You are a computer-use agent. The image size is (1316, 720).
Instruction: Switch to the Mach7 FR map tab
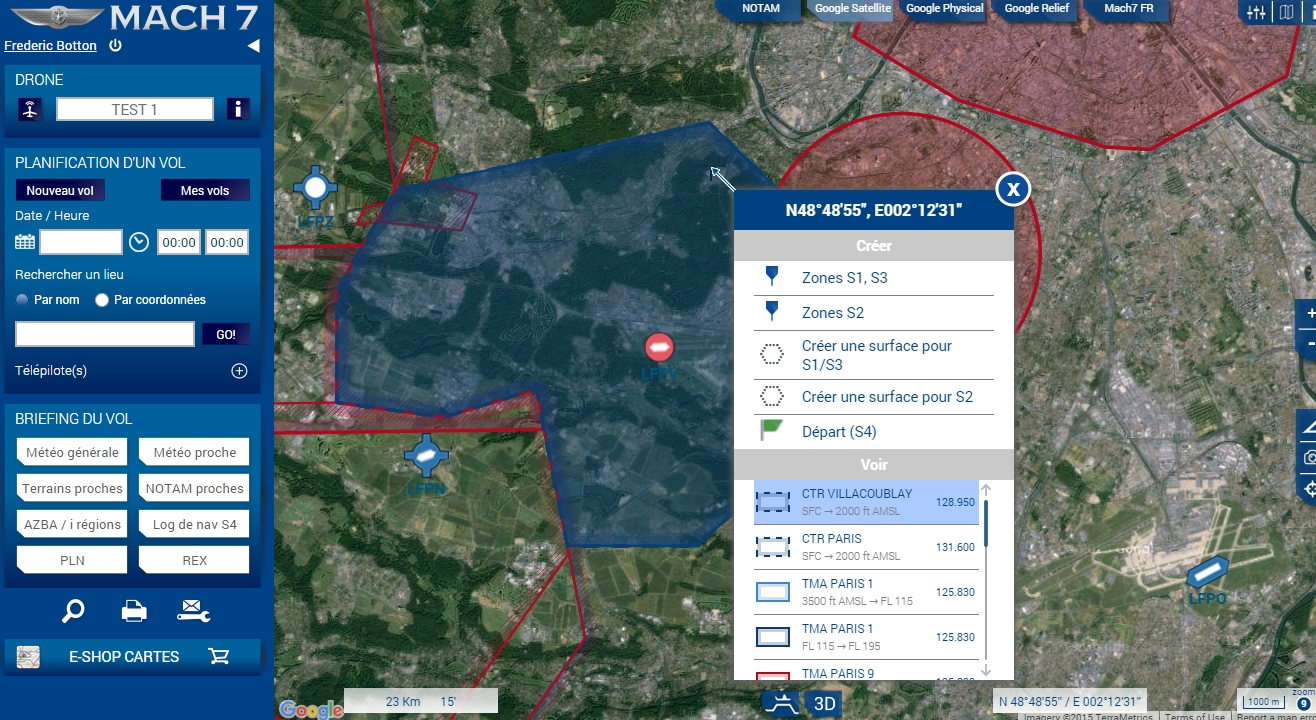tap(1128, 9)
